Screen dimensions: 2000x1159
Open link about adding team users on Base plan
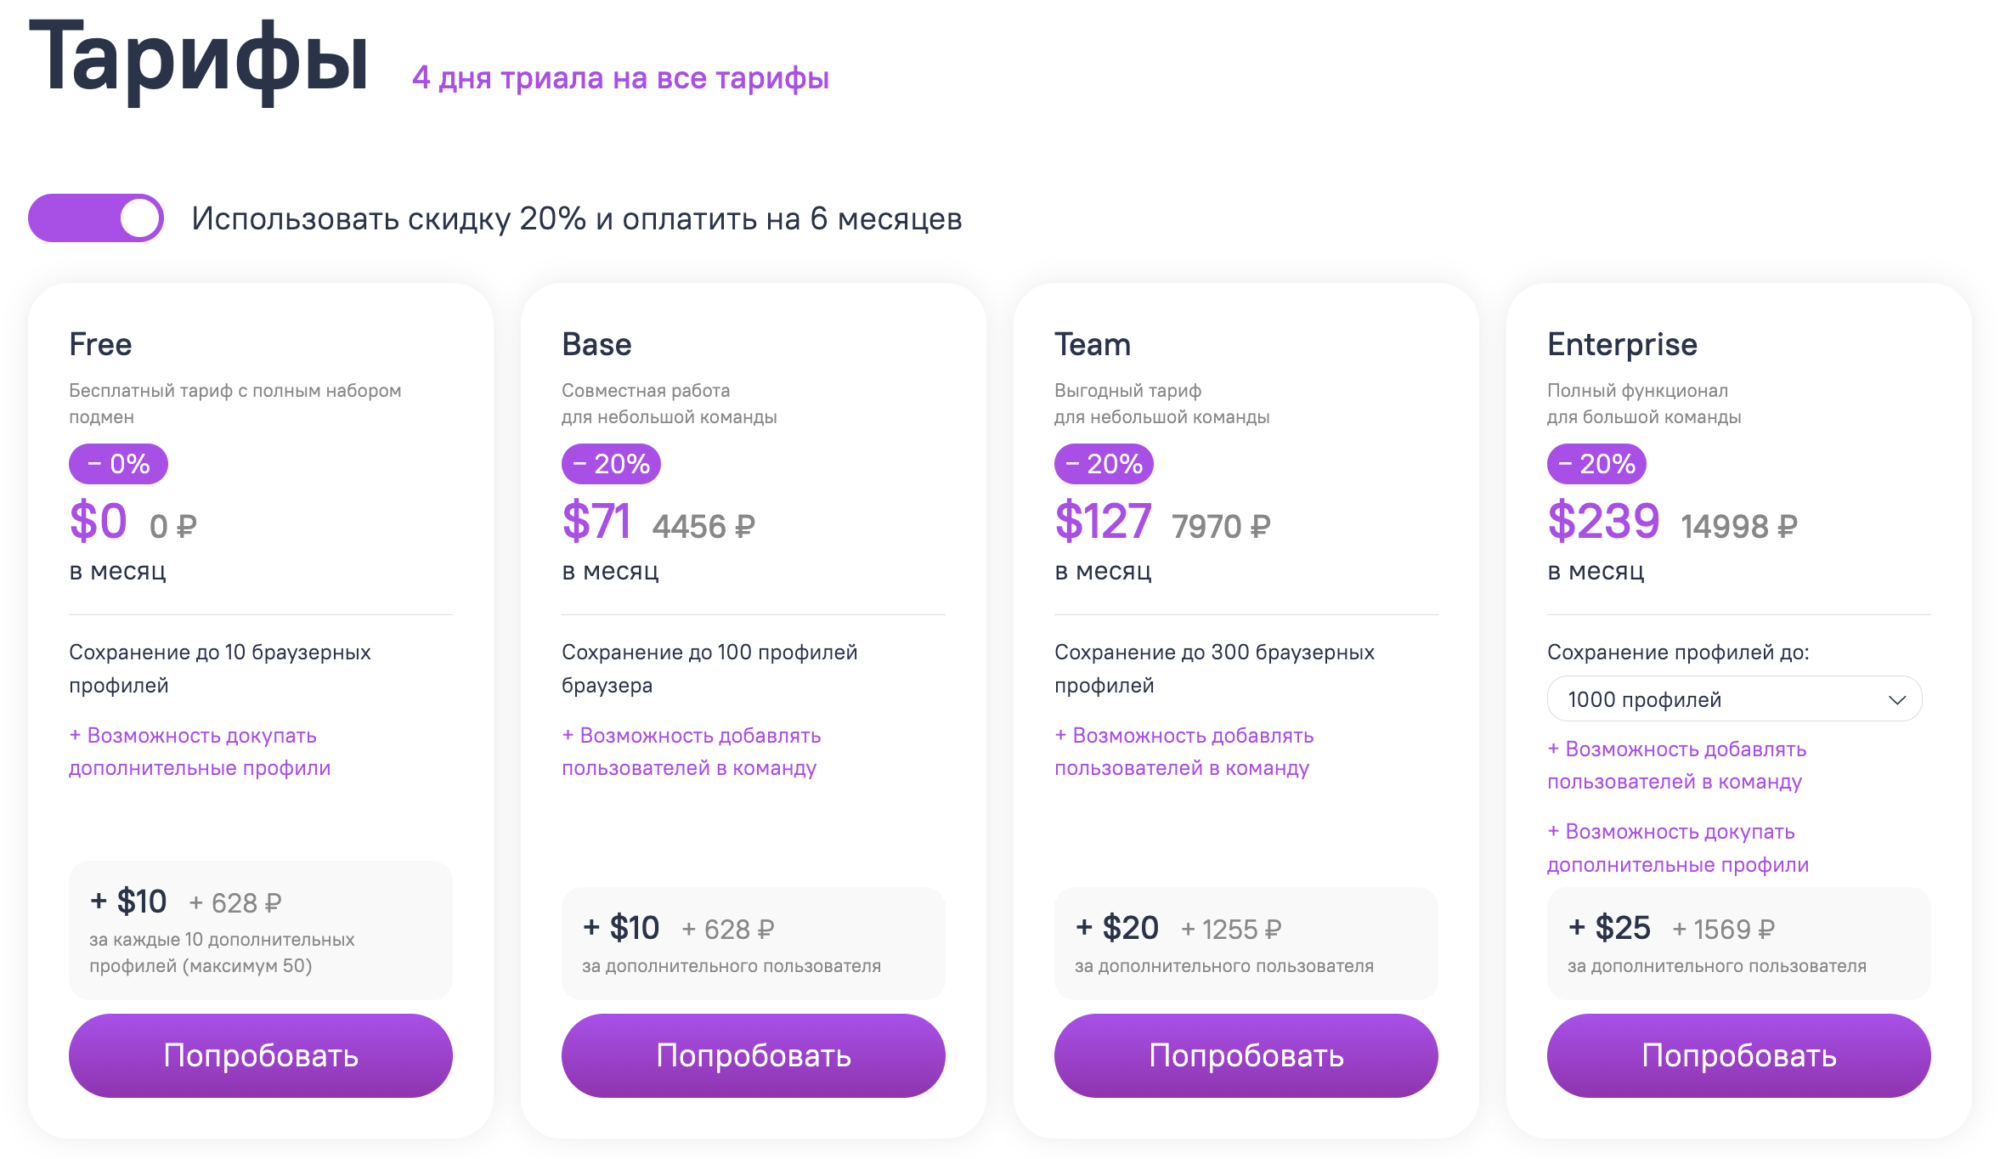click(690, 751)
